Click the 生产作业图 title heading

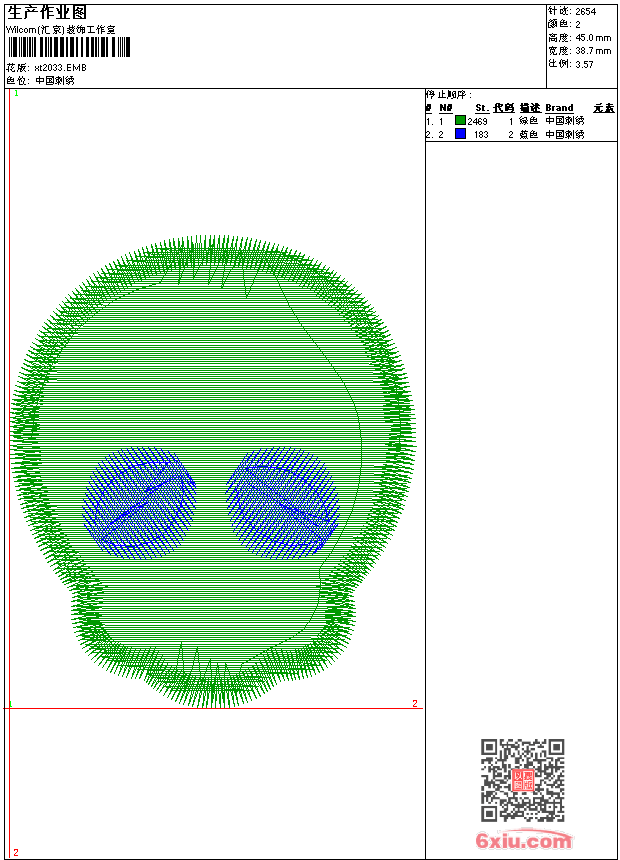pyautogui.click(x=46, y=13)
